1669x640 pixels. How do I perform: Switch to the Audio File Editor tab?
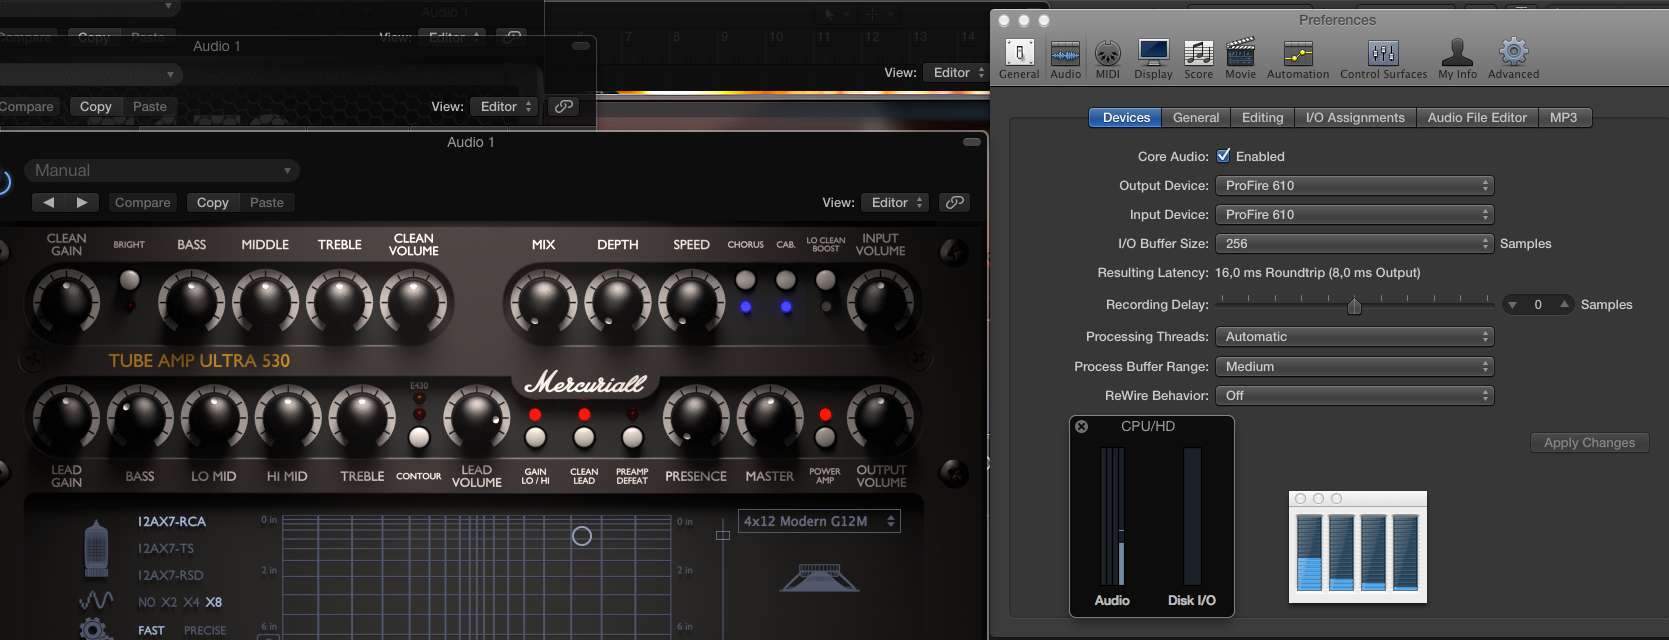click(x=1476, y=117)
